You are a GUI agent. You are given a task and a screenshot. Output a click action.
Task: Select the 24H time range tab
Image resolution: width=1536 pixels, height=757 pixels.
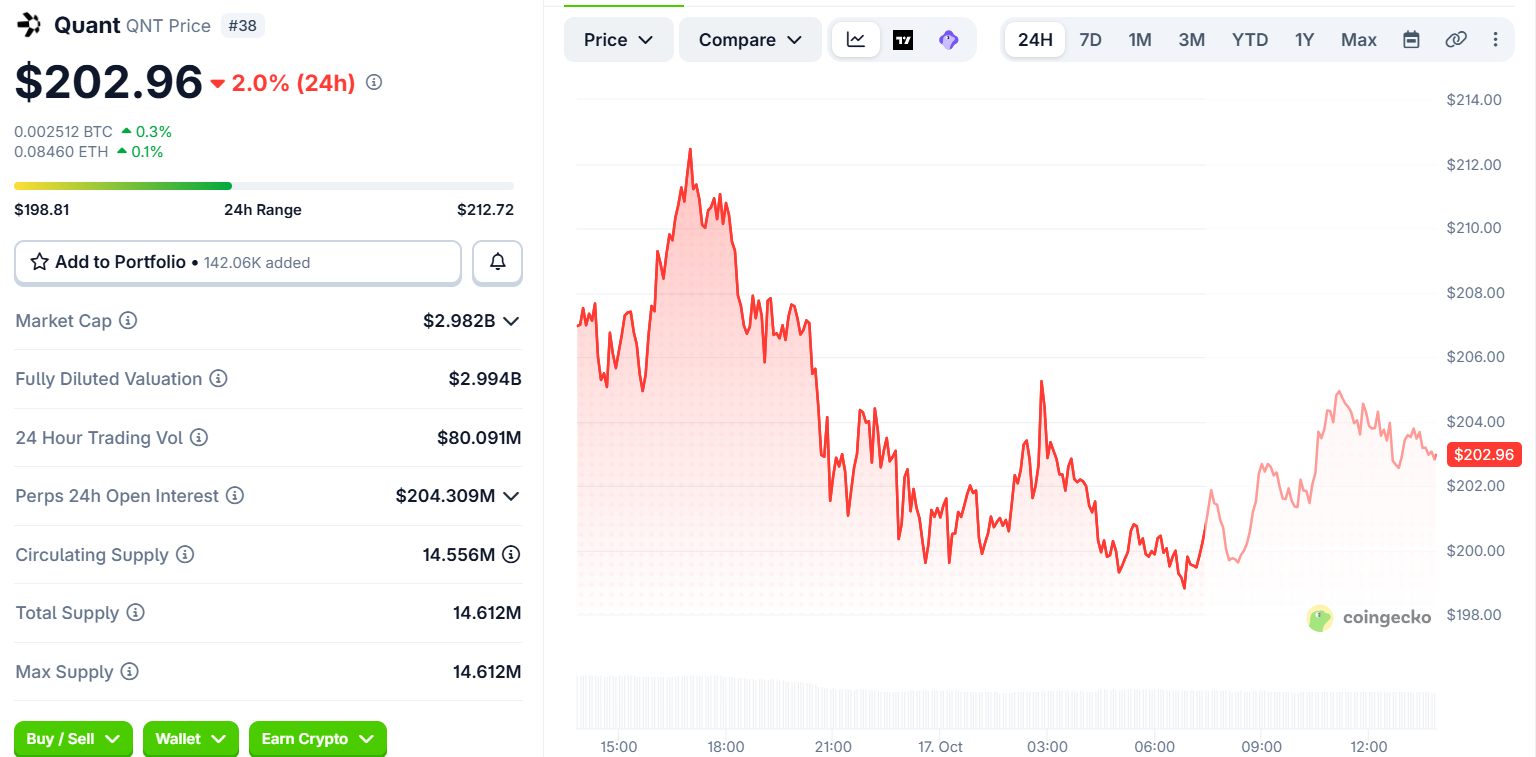click(1035, 40)
